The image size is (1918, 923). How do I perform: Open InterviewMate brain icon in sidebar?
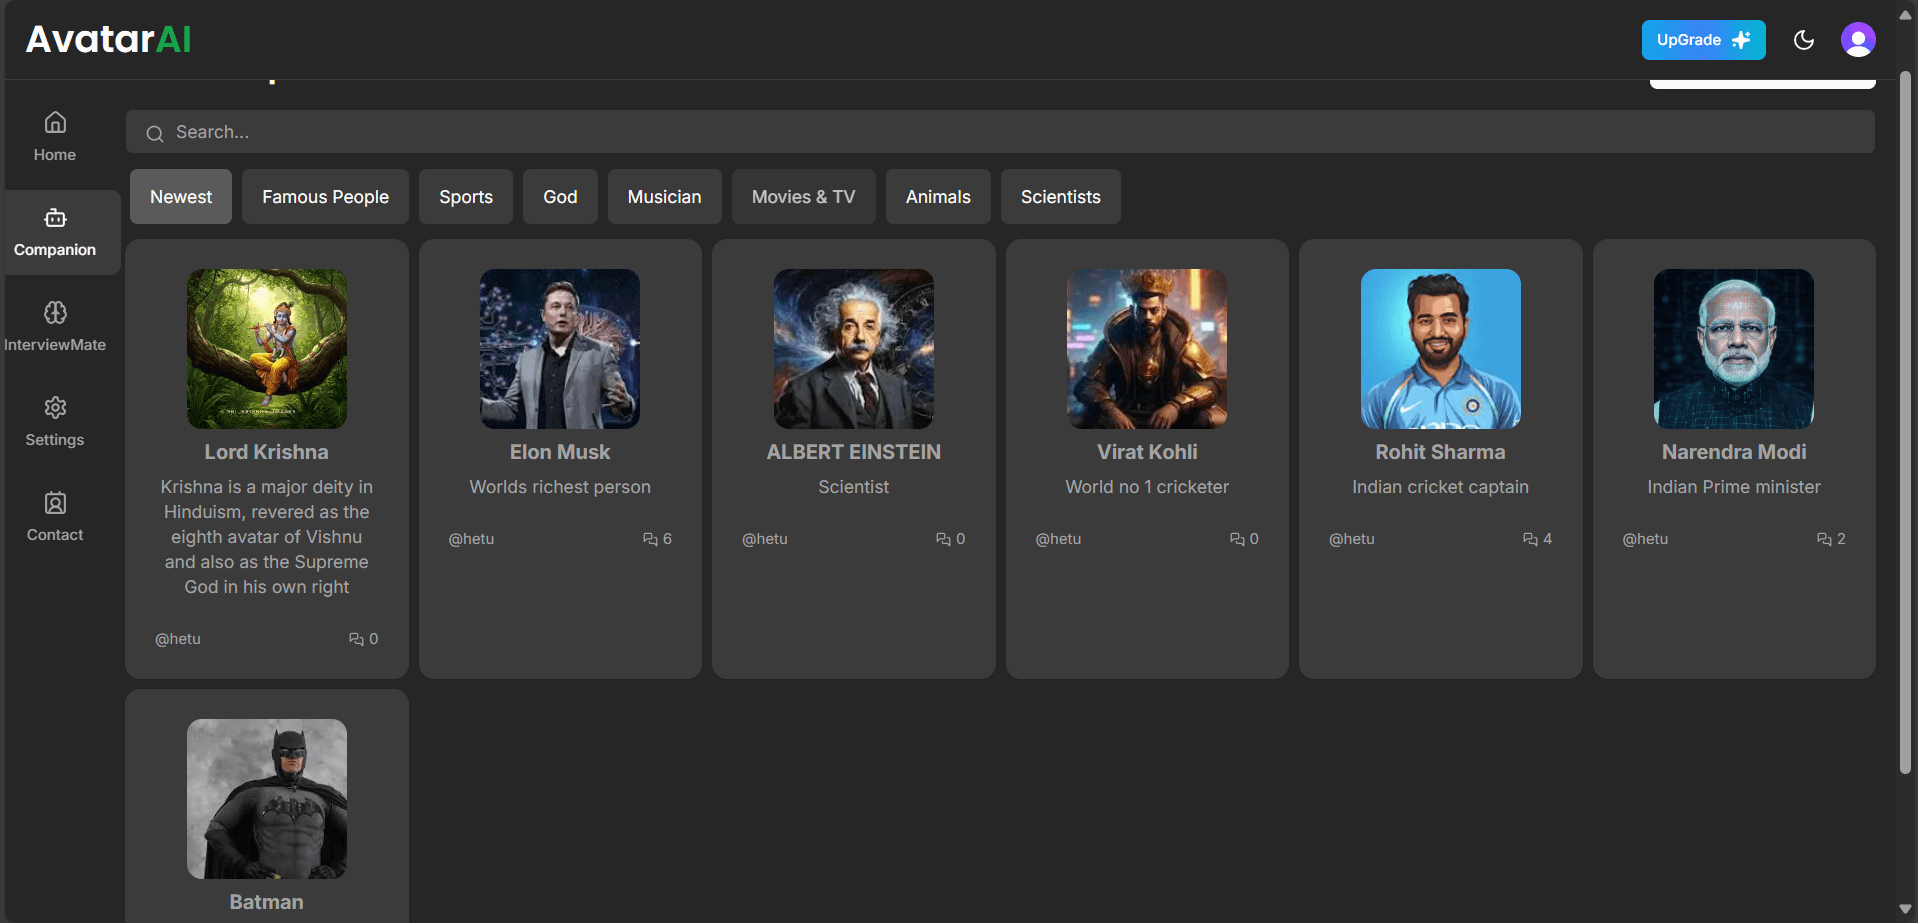pos(55,312)
